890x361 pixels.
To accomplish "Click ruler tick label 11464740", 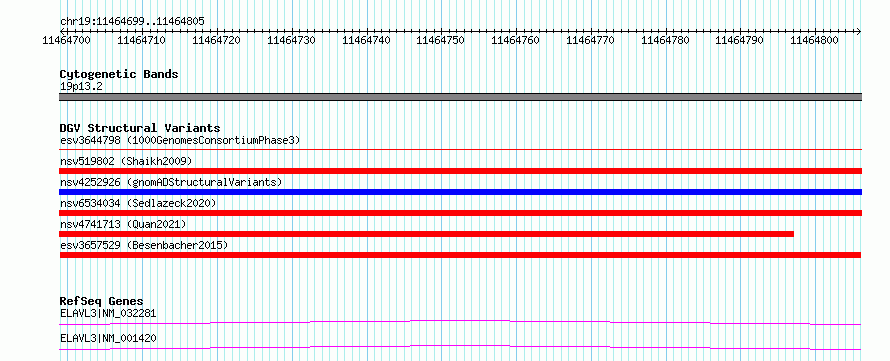I will click(366, 40).
